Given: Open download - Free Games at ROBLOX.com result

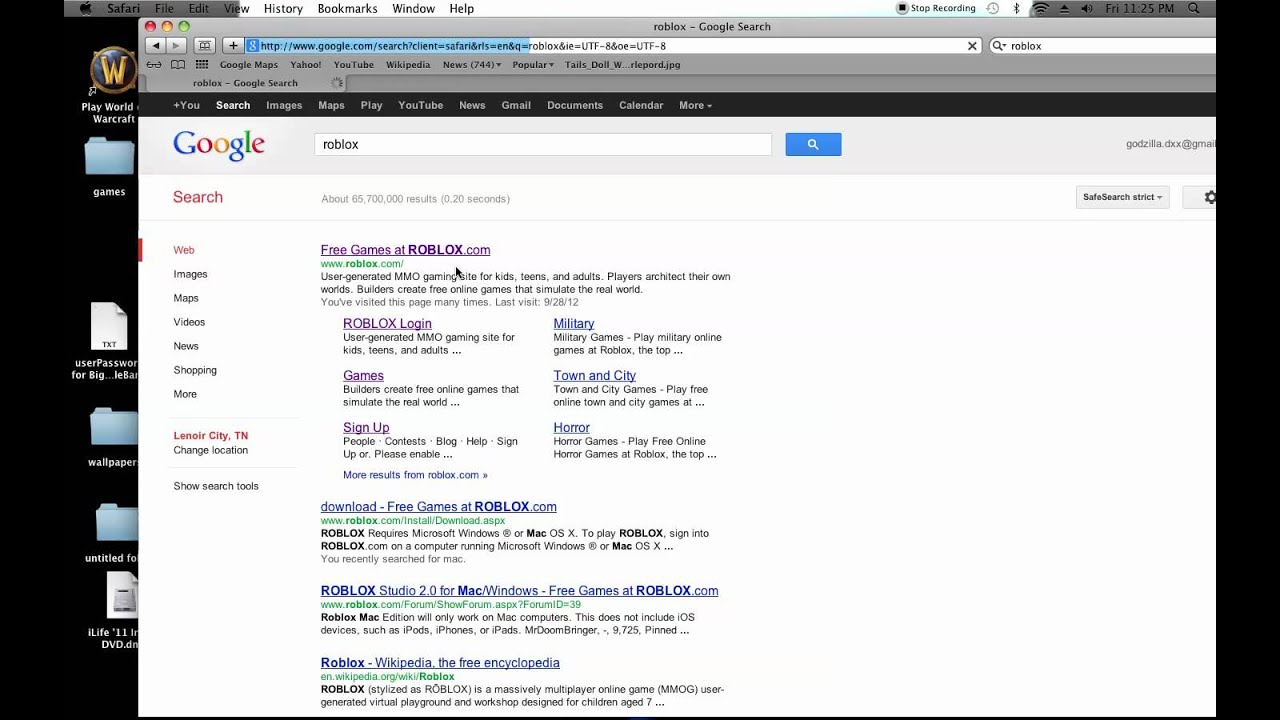Looking at the screenshot, I should (x=438, y=507).
